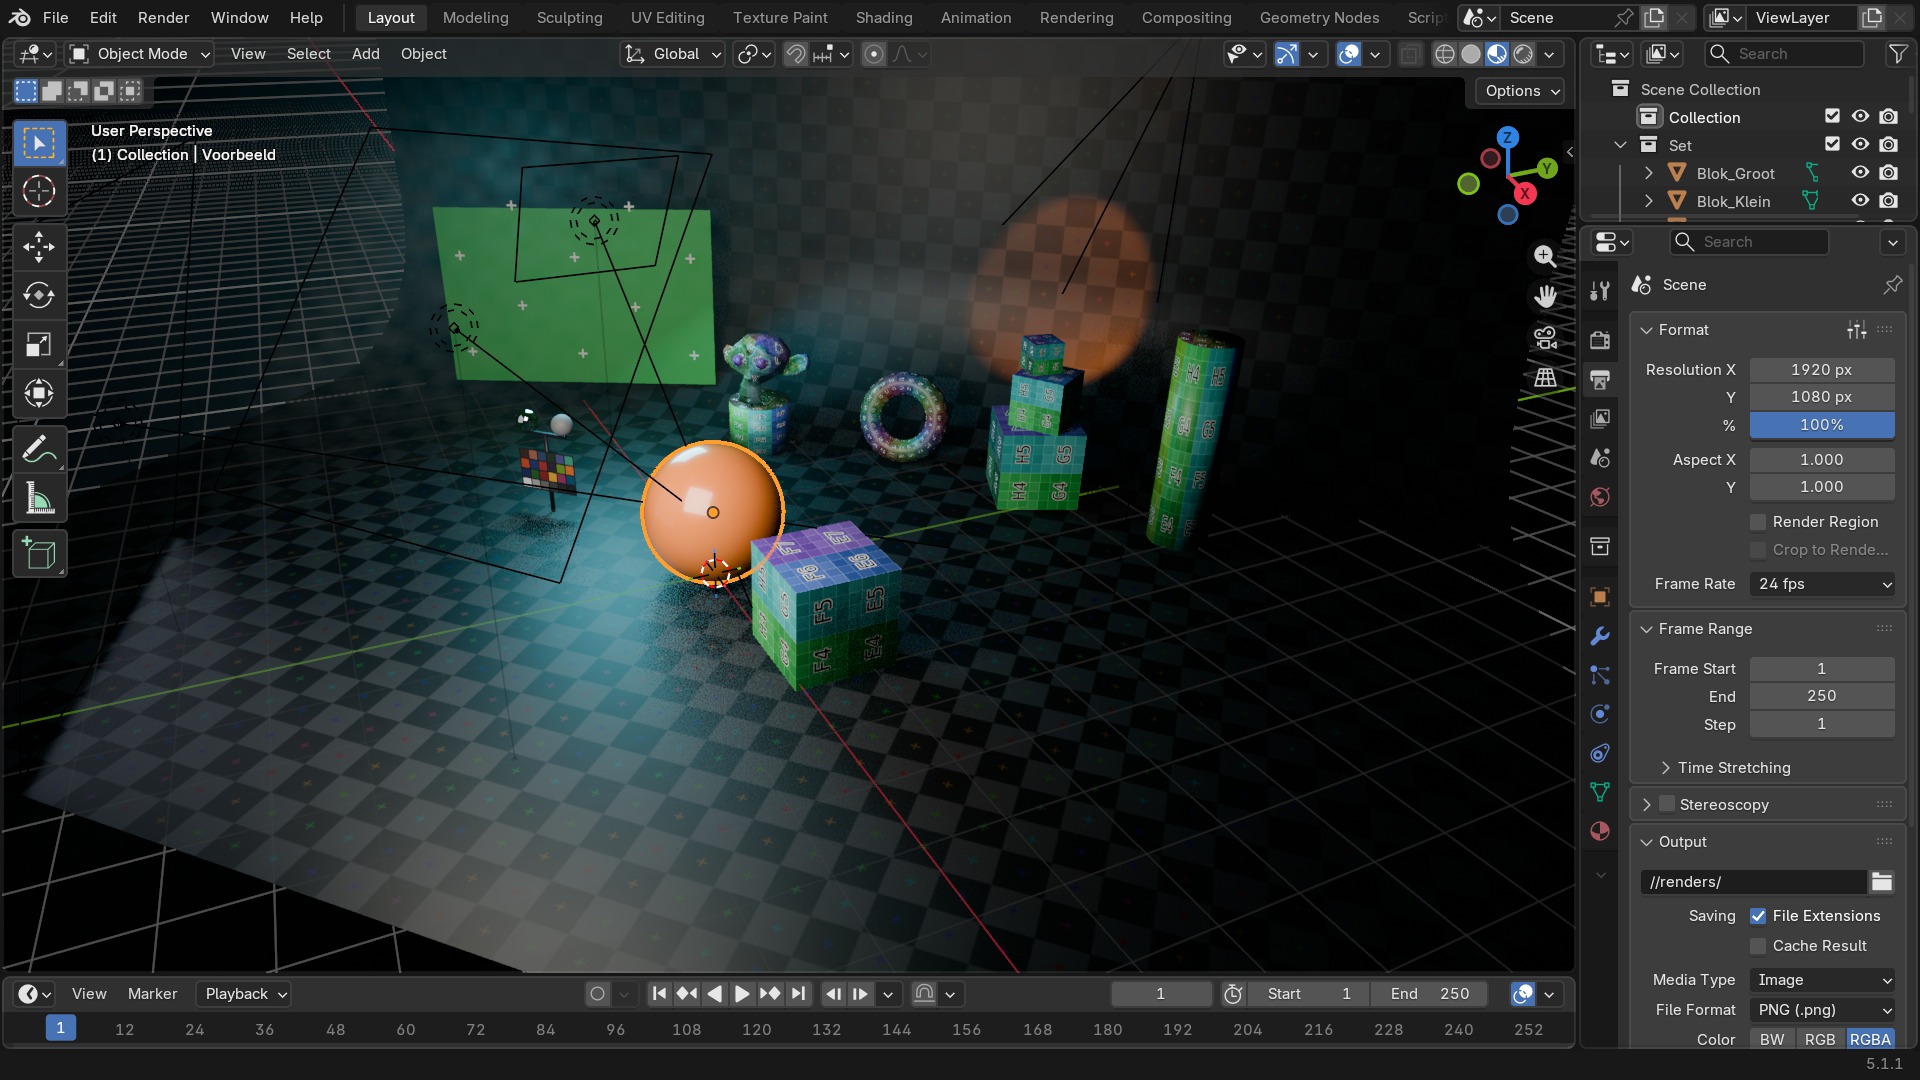This screenshot has height=1080, width=1920.
Task: Enable the Stereoscopy checkbox
Action: 1667,804
